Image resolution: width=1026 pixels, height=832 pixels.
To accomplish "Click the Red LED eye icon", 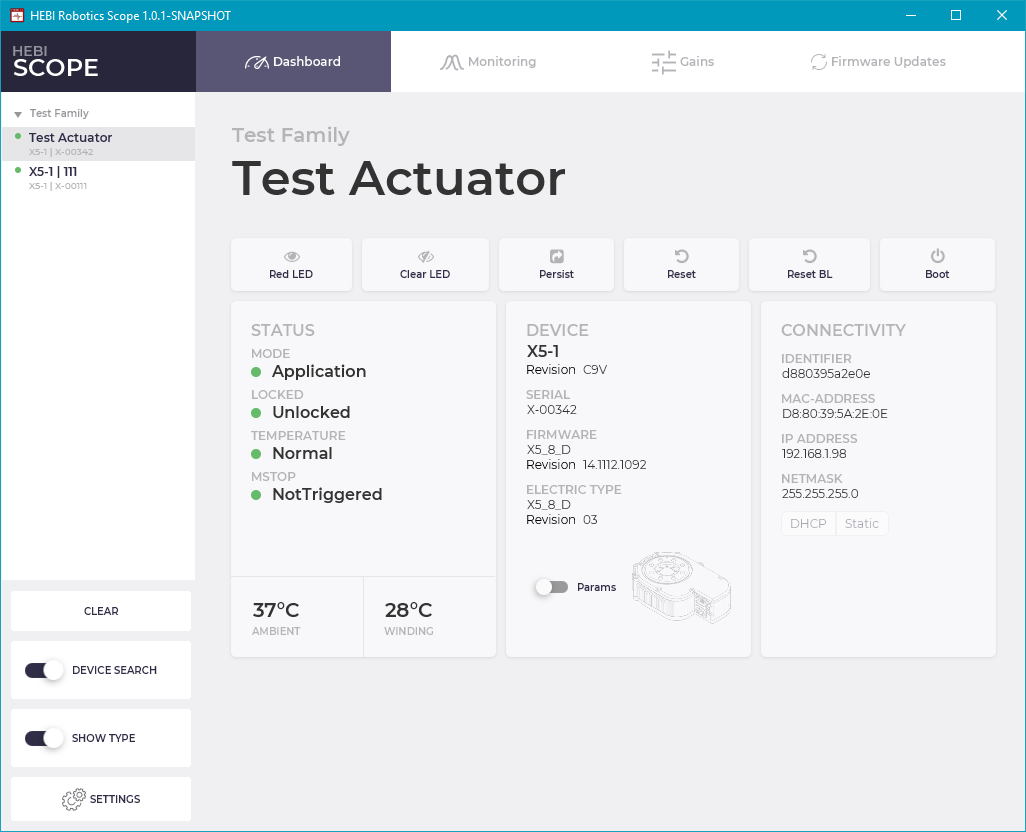I will [x=291, y=257].
